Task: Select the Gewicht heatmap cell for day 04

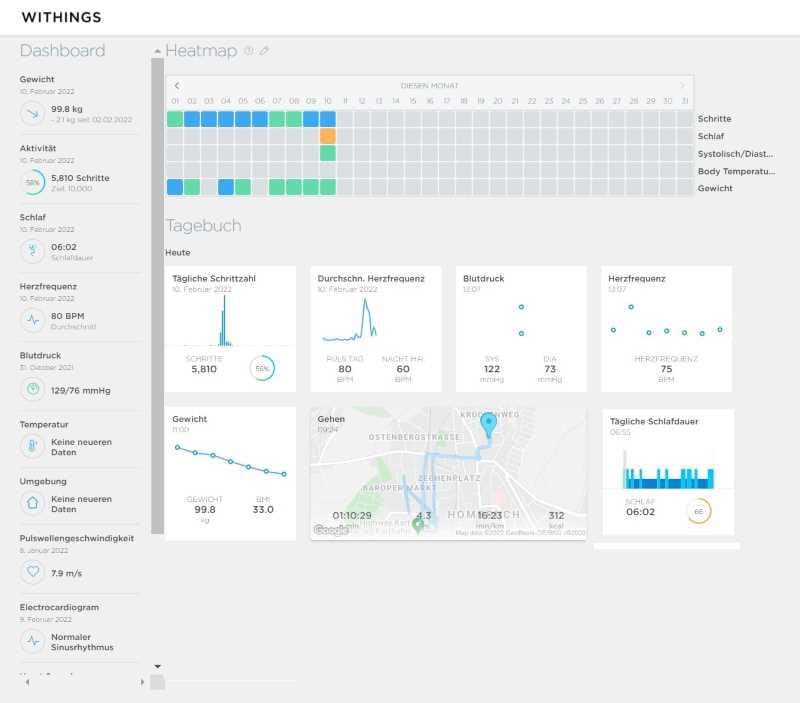Action: (x=226, y=187)
